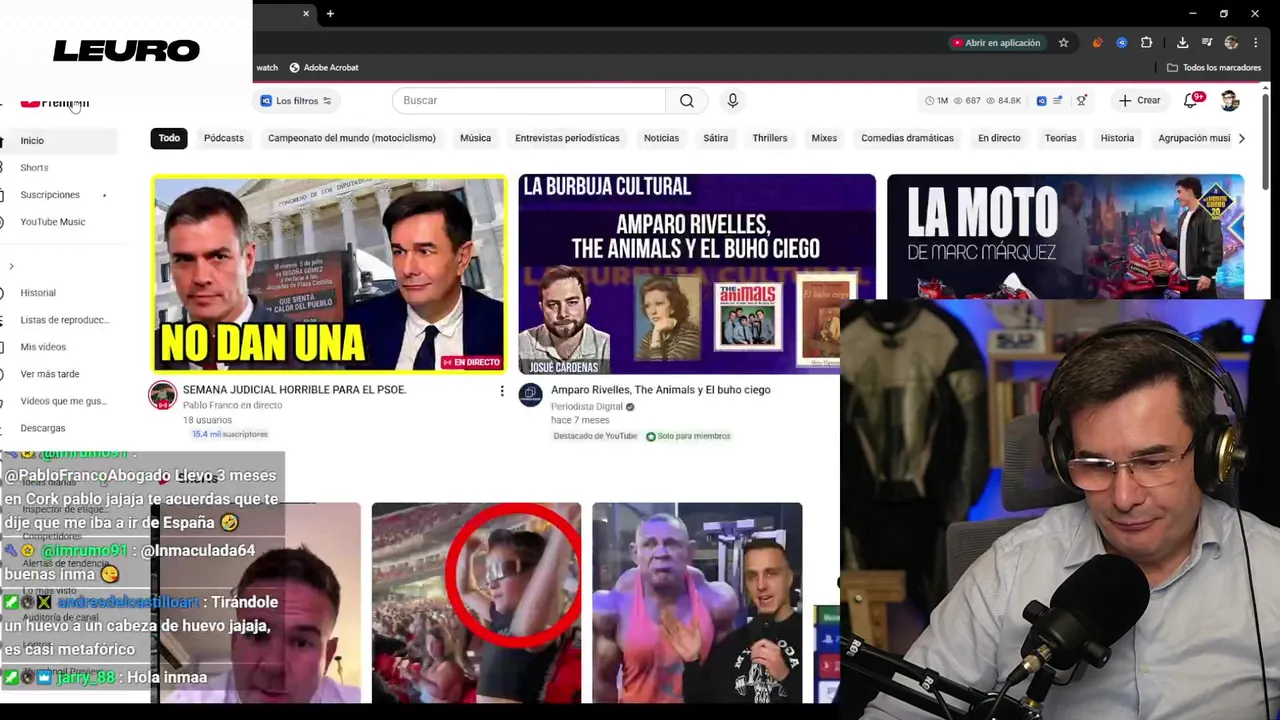
Task: Focus the Buscar search field
Action: click(529, 100)
